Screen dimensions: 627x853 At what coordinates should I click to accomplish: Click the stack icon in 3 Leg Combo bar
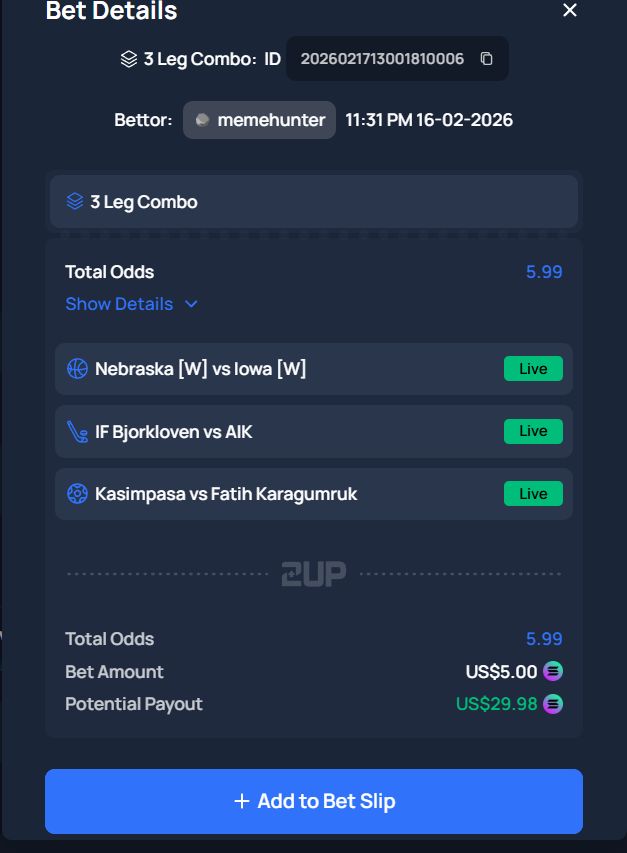75,202
